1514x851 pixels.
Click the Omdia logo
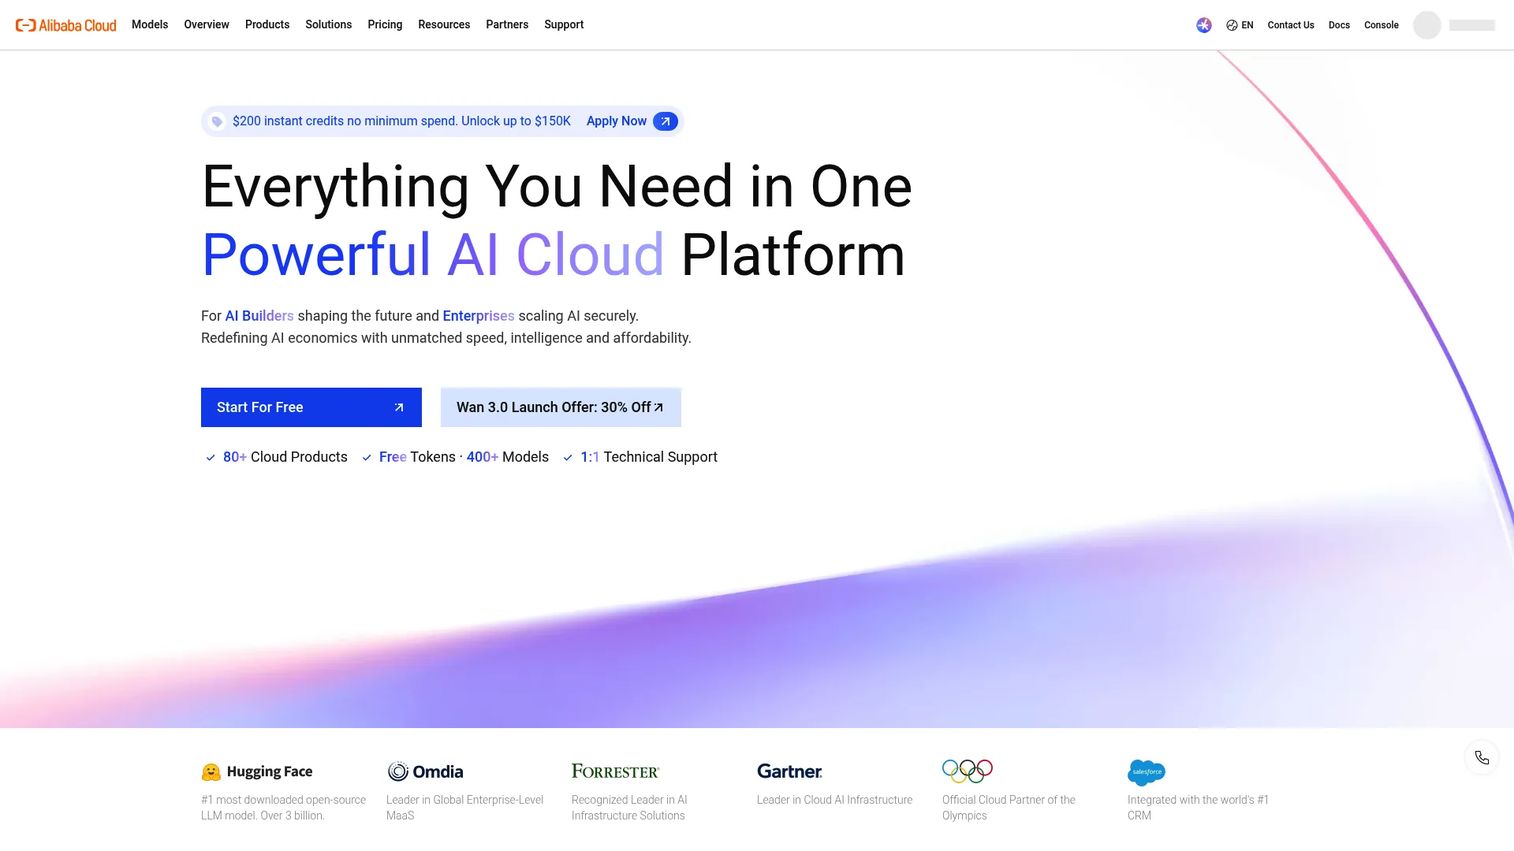(425, 772)
